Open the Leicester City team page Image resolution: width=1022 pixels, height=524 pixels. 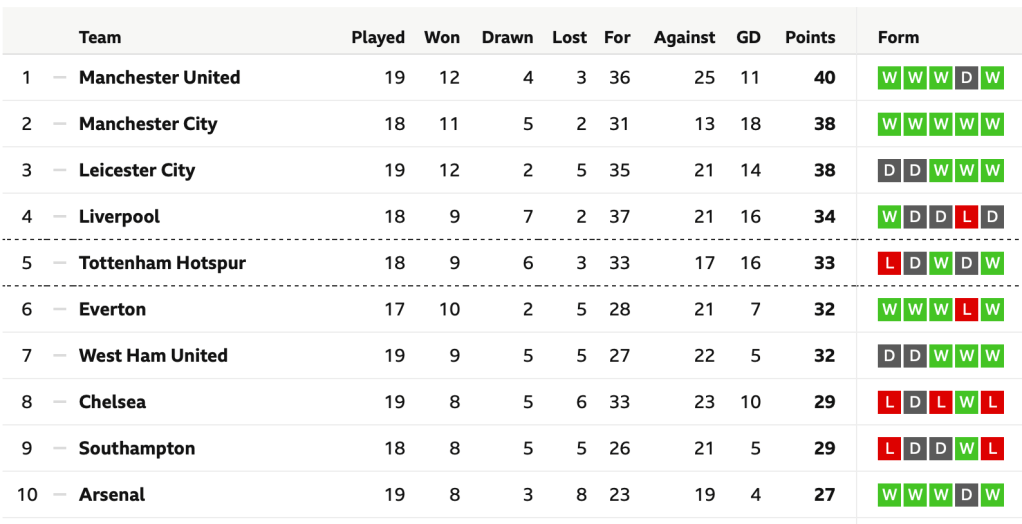tap(137, 171)
